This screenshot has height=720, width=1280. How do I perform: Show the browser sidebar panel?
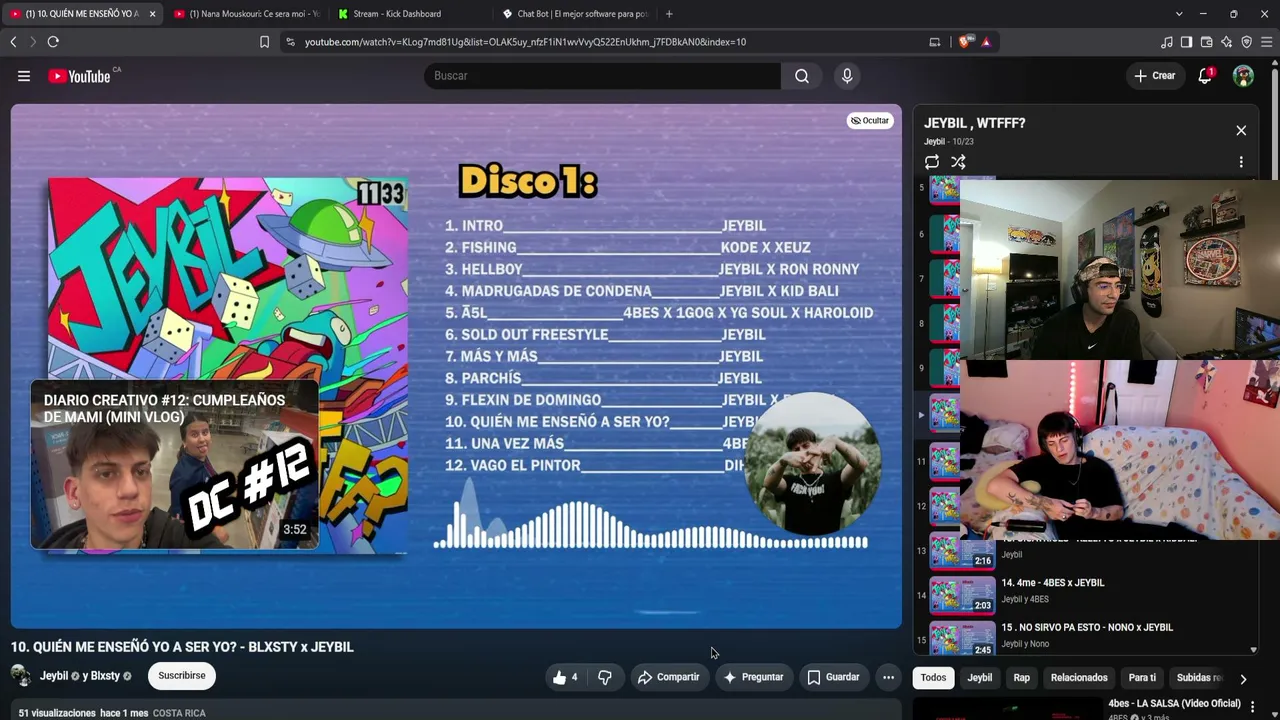[x=1186, y=42]
